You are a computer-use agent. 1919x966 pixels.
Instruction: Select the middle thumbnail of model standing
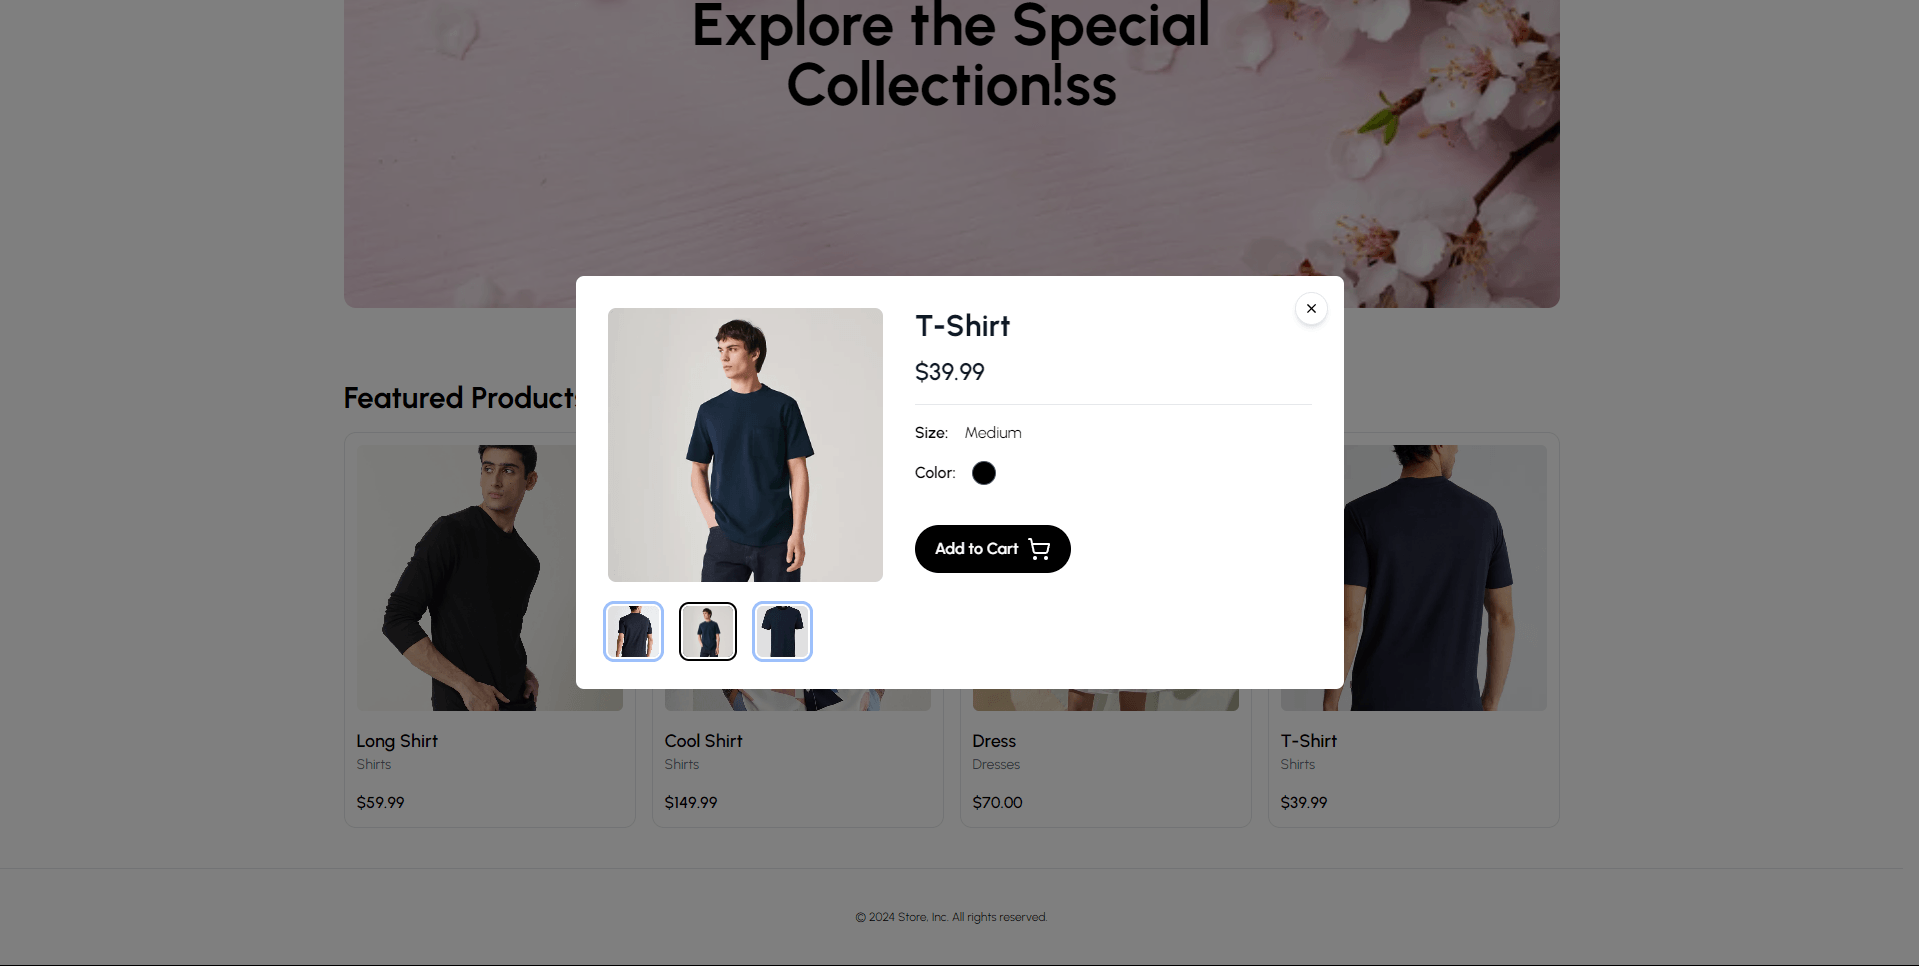[x=708, y=632]
